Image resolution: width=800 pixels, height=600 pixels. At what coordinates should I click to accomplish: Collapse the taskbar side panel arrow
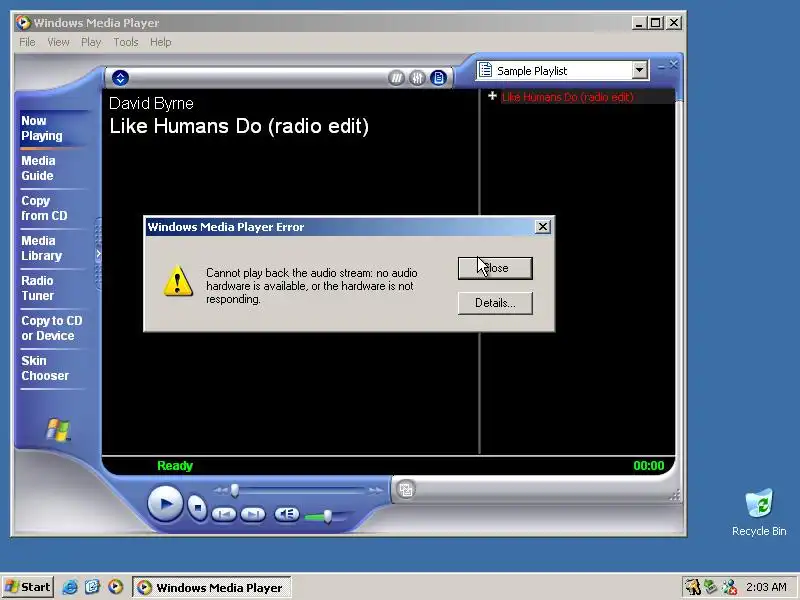98,254
